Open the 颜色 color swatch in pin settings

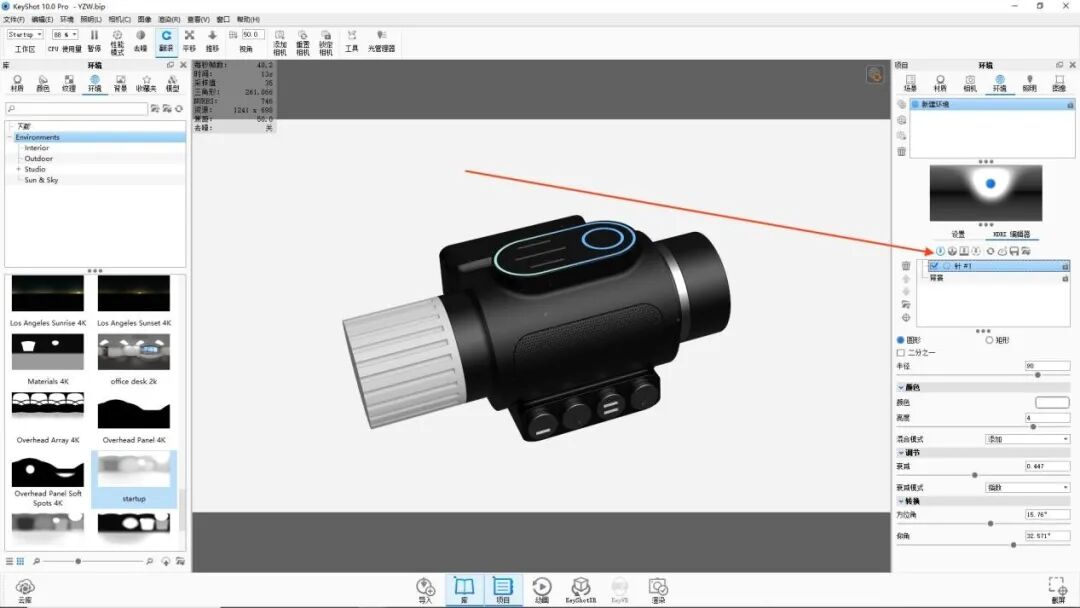pos(1052,401)
